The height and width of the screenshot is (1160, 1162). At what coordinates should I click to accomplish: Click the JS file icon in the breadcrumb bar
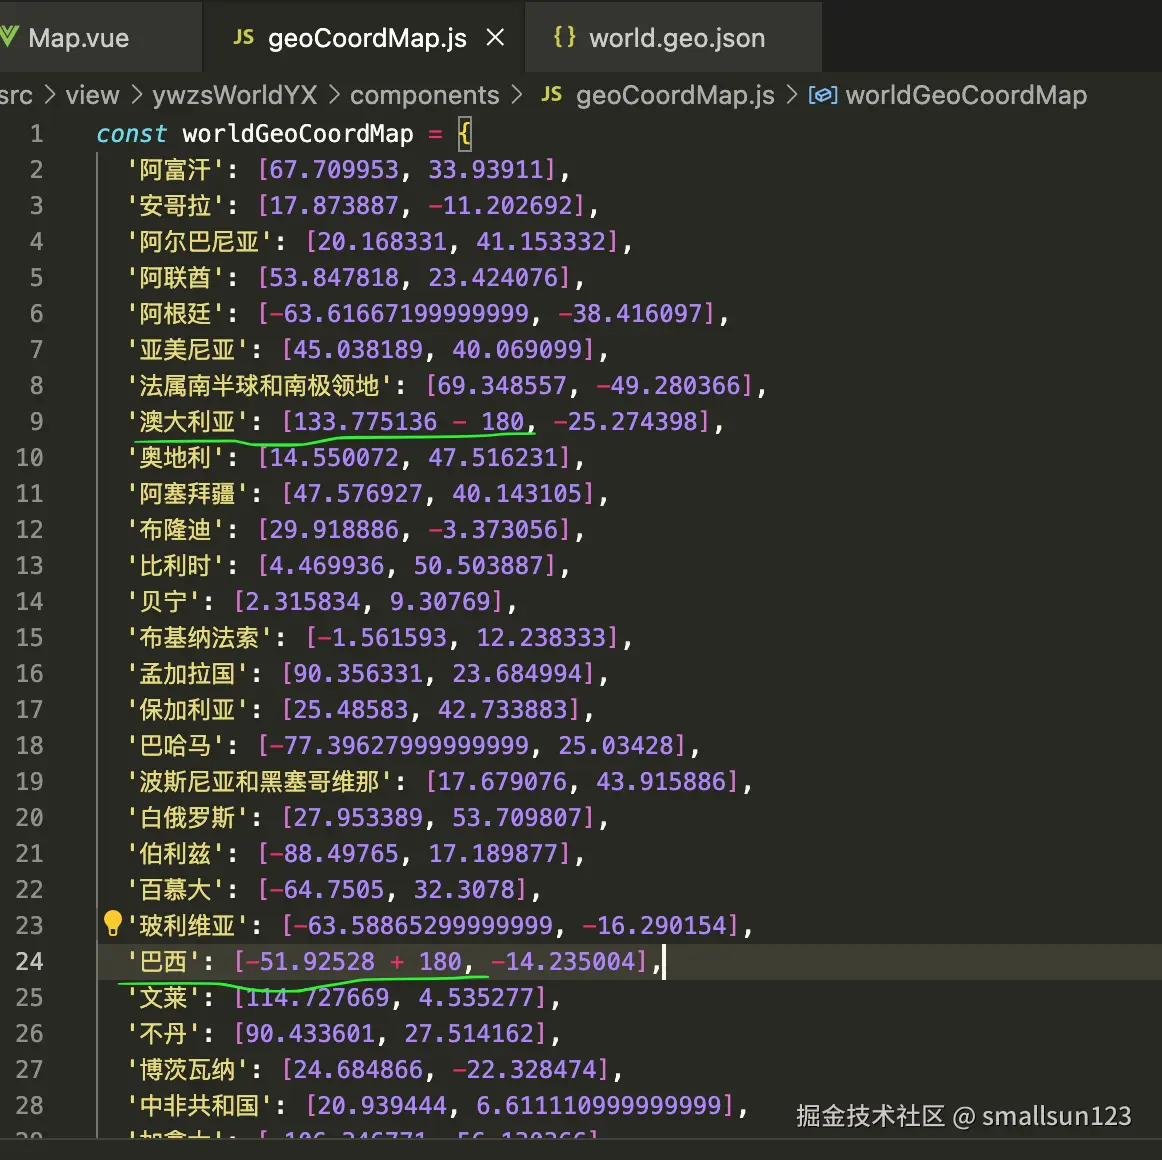[551, 94]
